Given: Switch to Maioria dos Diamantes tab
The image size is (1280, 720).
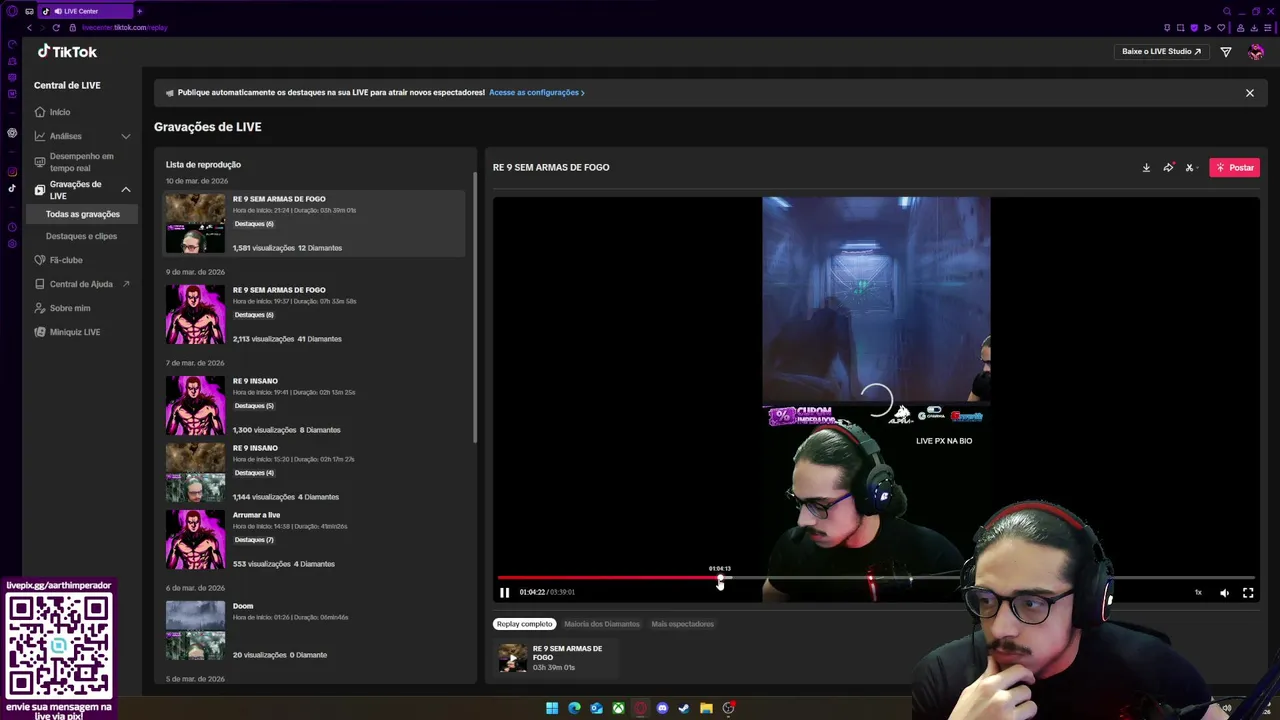Looking at the screenshot, I should click(x=602, y=624).
